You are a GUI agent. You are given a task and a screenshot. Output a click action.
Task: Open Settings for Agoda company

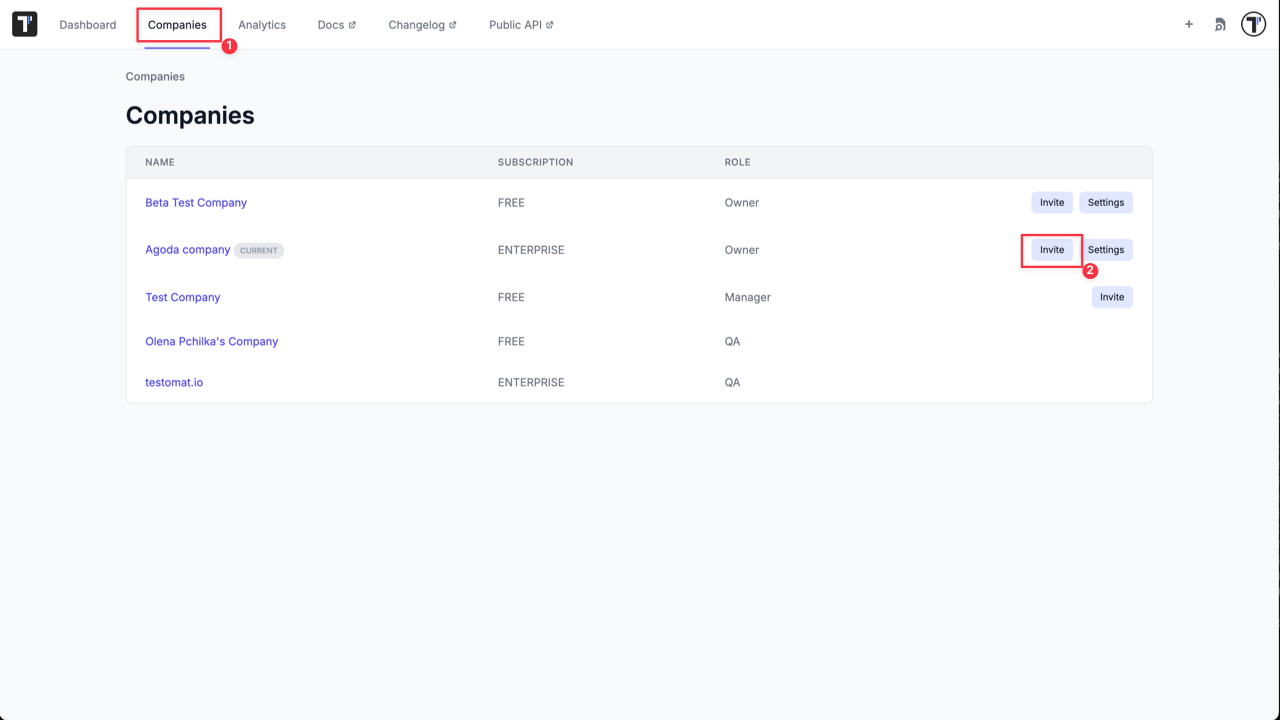1106,249
